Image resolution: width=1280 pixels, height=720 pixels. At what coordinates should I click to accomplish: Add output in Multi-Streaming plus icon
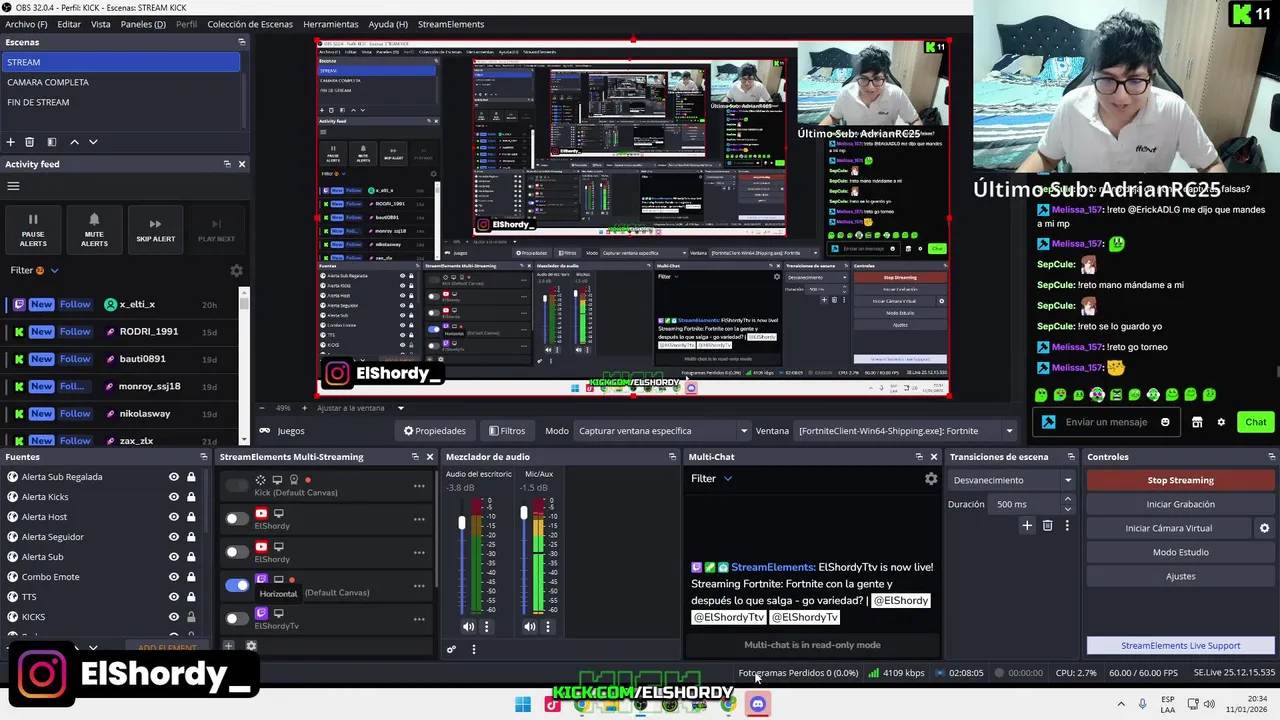click(228, 646)
